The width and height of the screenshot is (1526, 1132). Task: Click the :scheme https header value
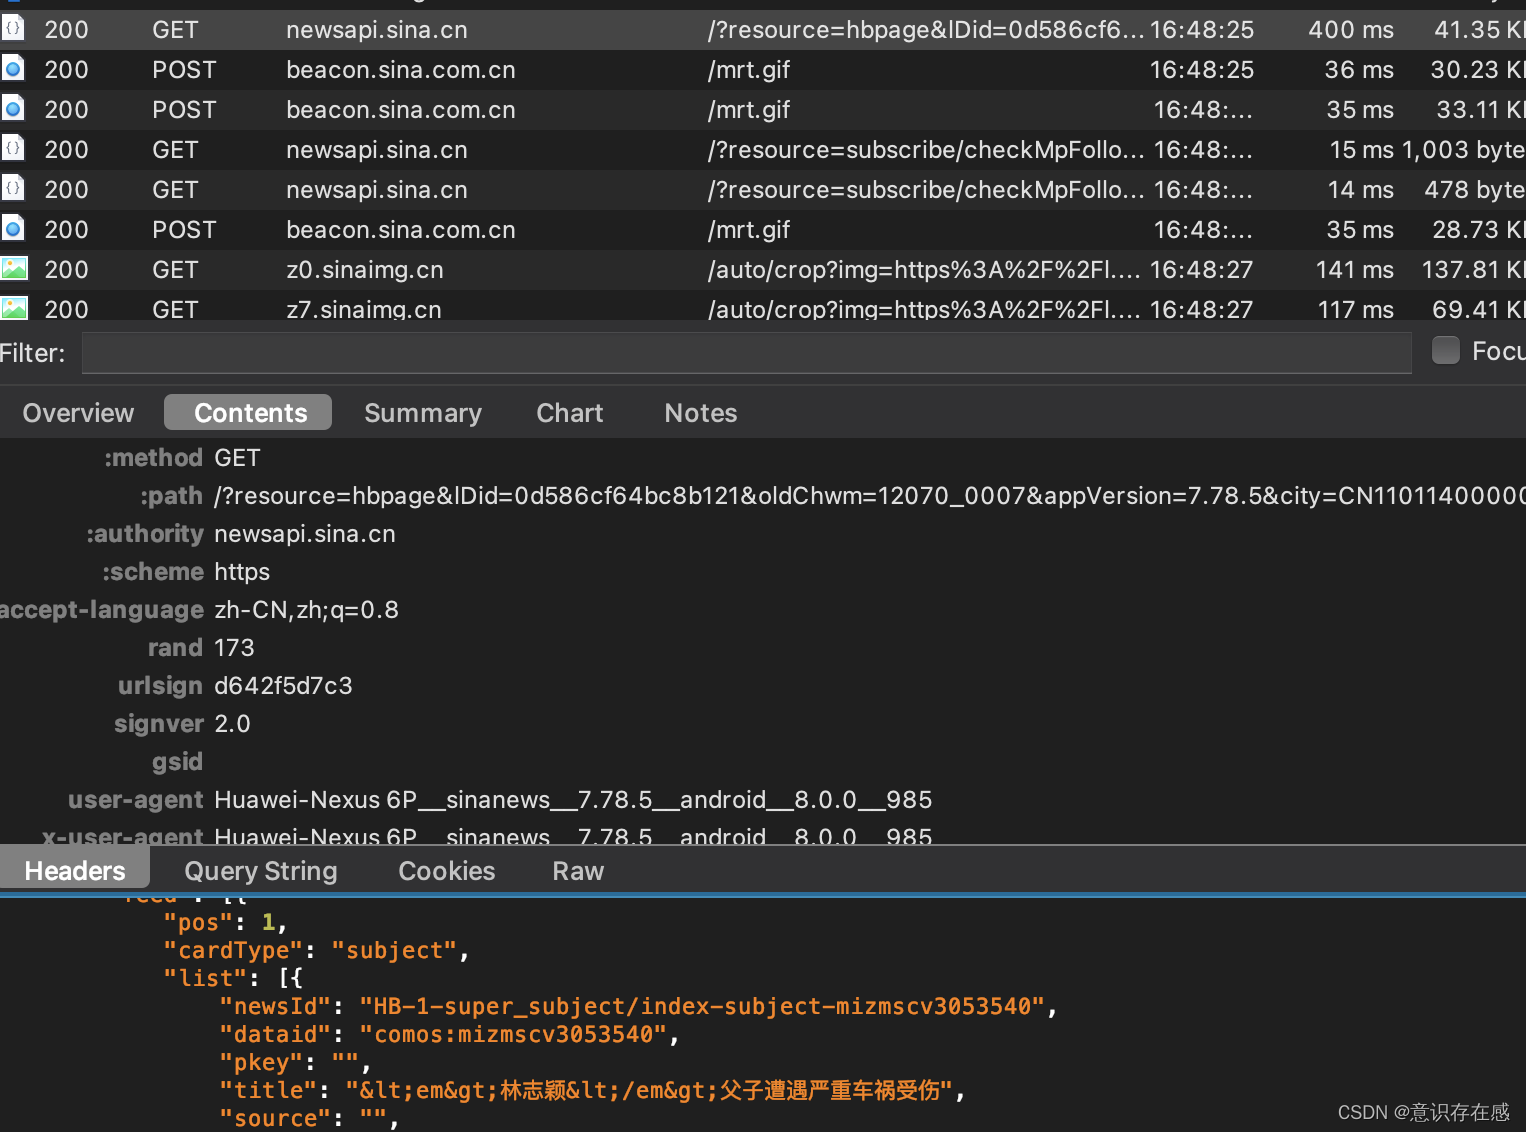[x=242, y=572]
